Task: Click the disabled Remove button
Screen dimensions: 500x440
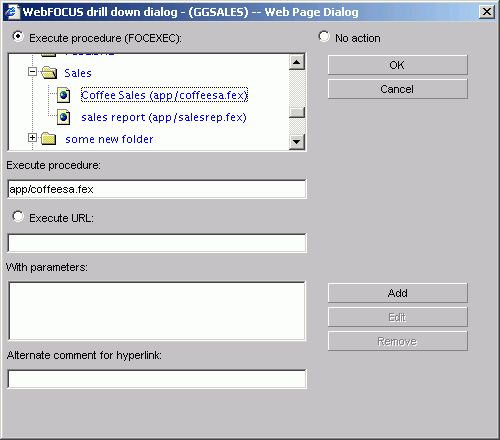Action: tap(398, 341)
